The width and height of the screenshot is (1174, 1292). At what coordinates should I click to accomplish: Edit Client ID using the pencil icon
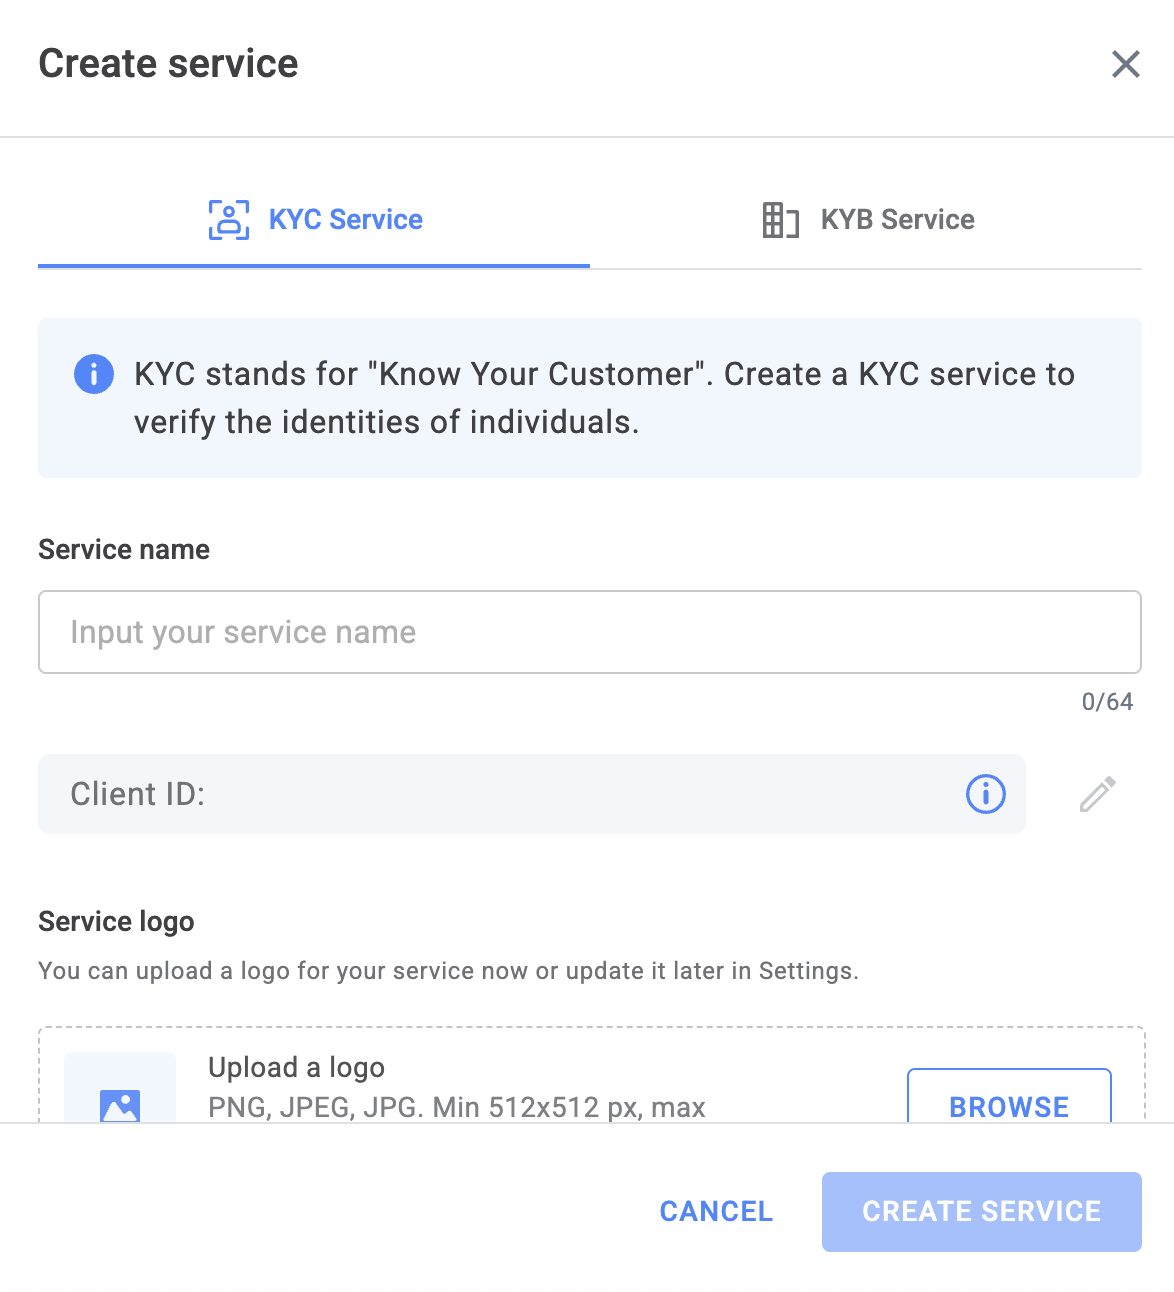(1098, 794)
